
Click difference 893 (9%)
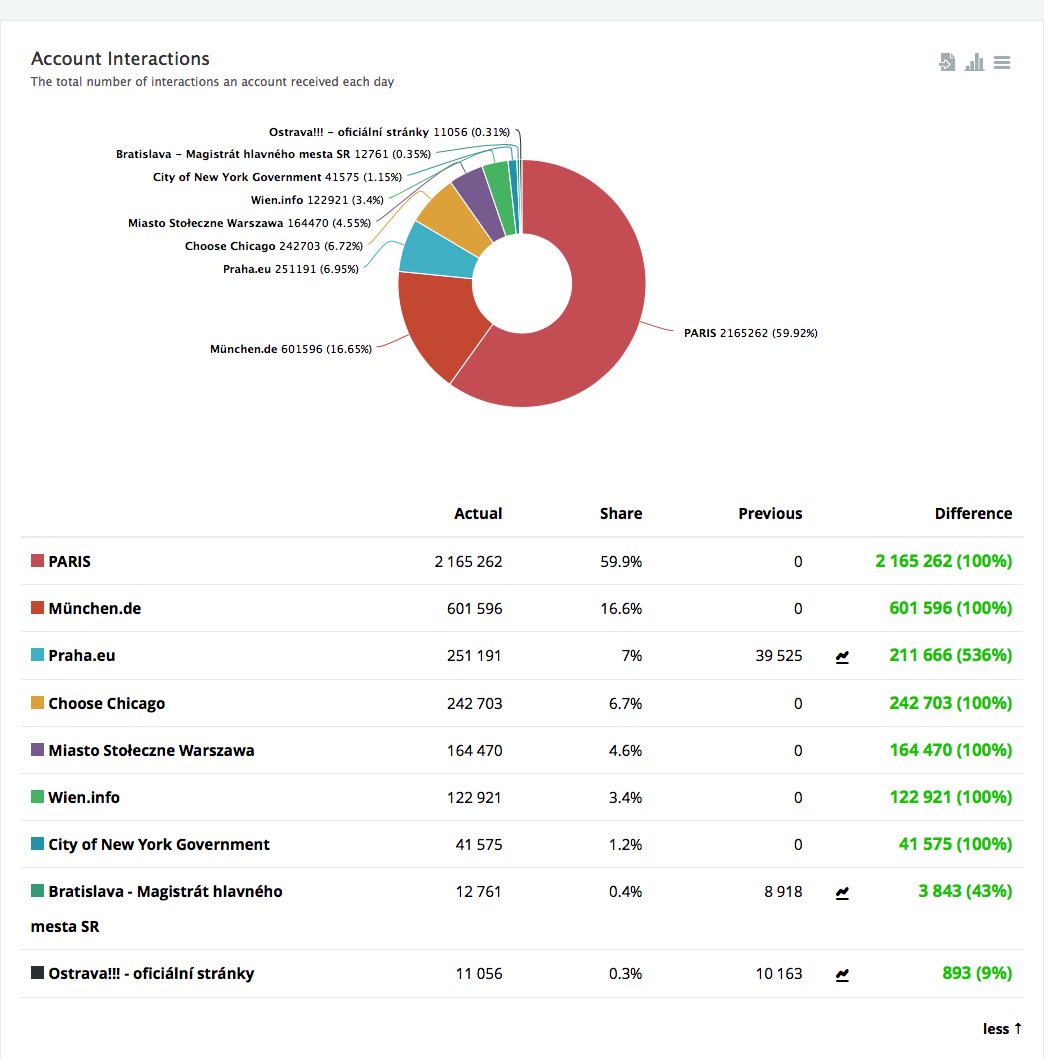pos(977,973)
